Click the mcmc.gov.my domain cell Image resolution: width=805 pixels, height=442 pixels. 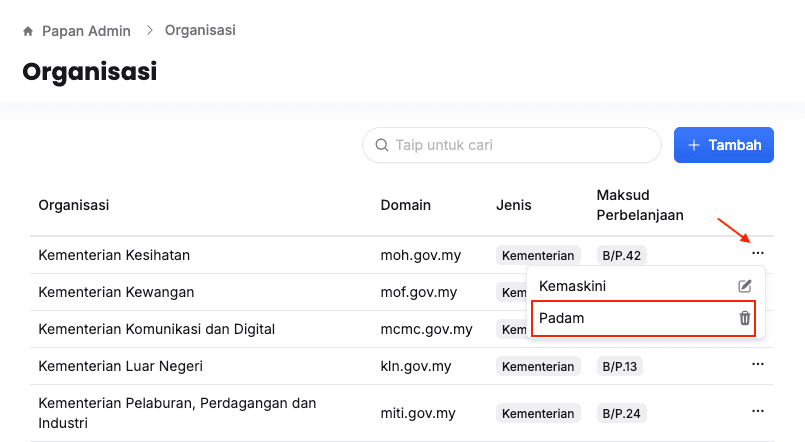[426, 329]
